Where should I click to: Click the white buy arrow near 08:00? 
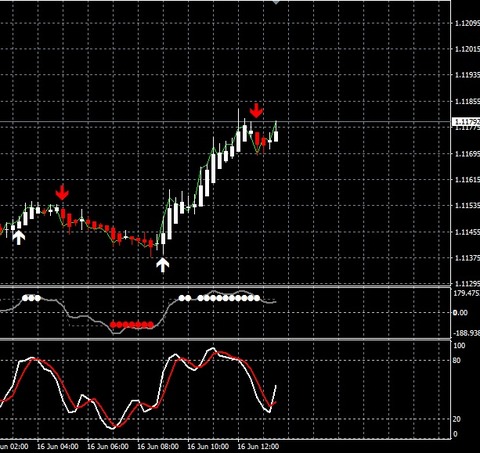[163, 265]
